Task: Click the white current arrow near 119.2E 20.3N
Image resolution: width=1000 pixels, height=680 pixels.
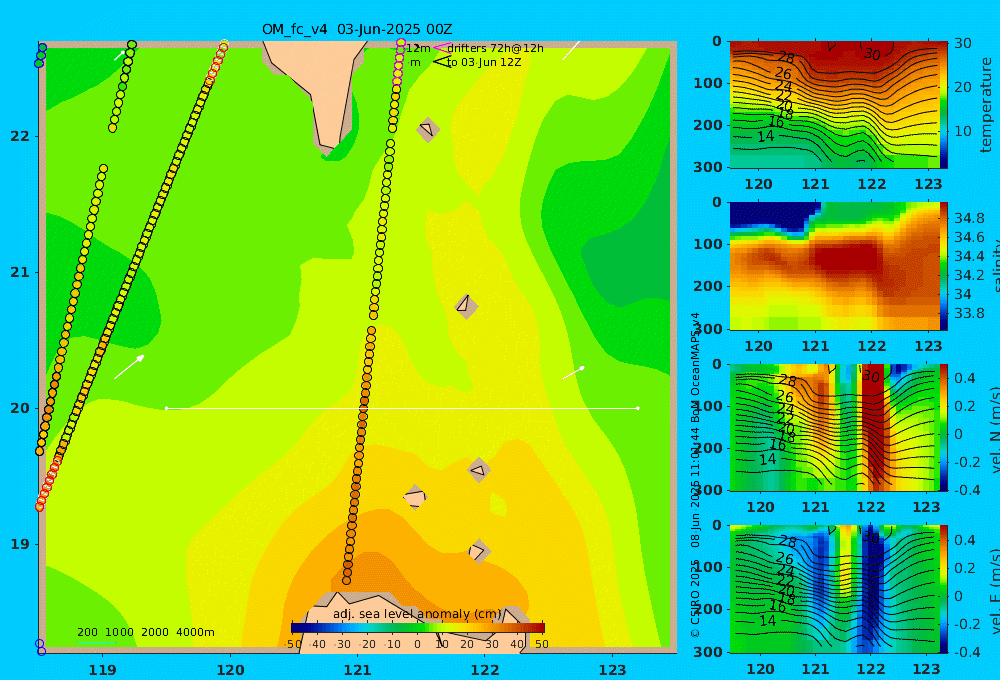Action: point(129,367)
